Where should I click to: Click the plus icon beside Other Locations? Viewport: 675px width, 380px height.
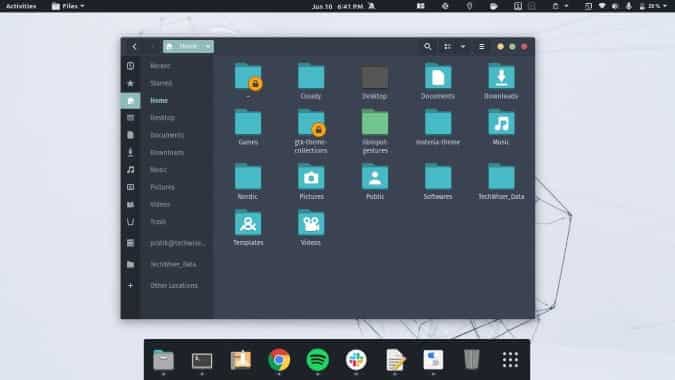130,285
